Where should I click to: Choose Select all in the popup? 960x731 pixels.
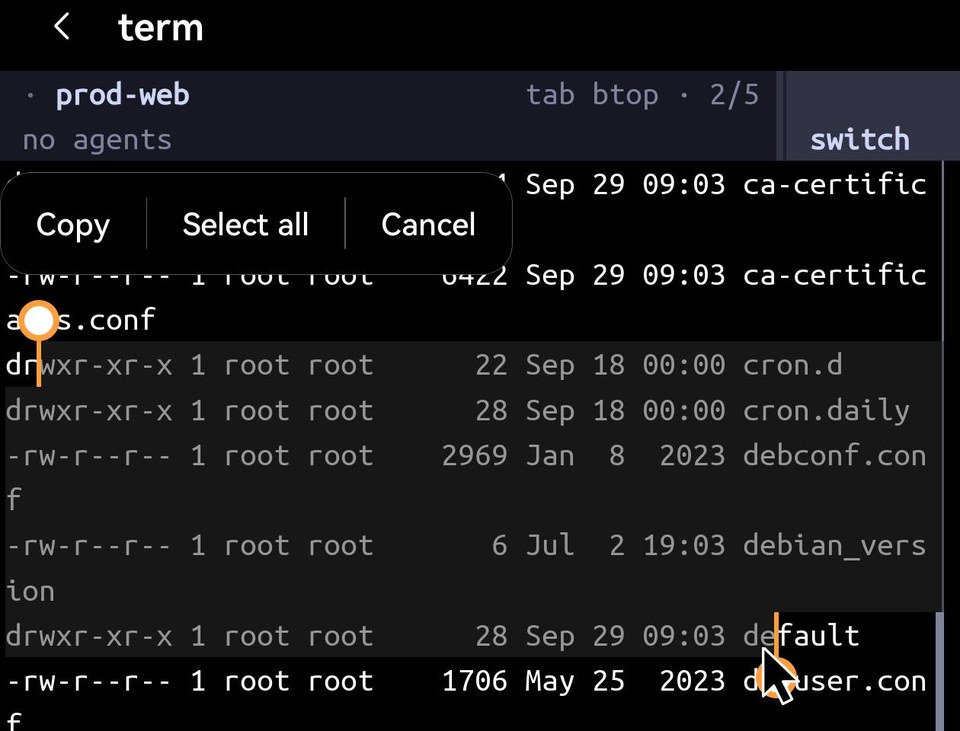(x=246, y=224)
